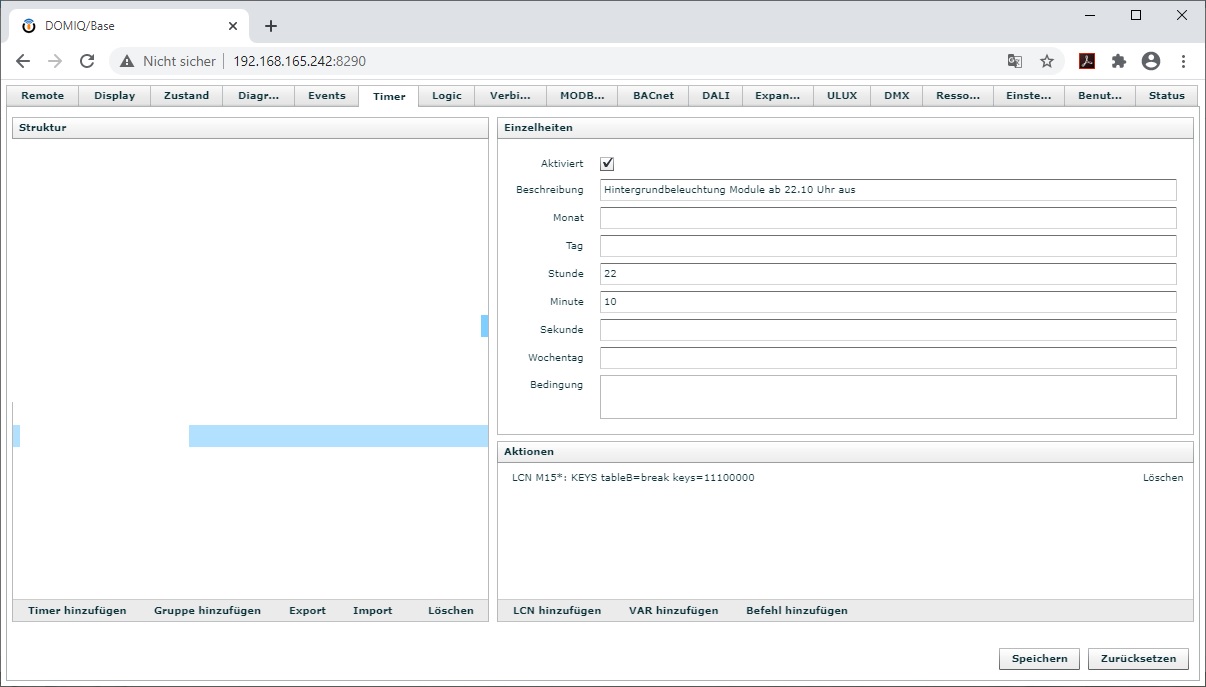Click the browser back arrow
Viewport: 1206px width, 687px height.
click(23, 61)
